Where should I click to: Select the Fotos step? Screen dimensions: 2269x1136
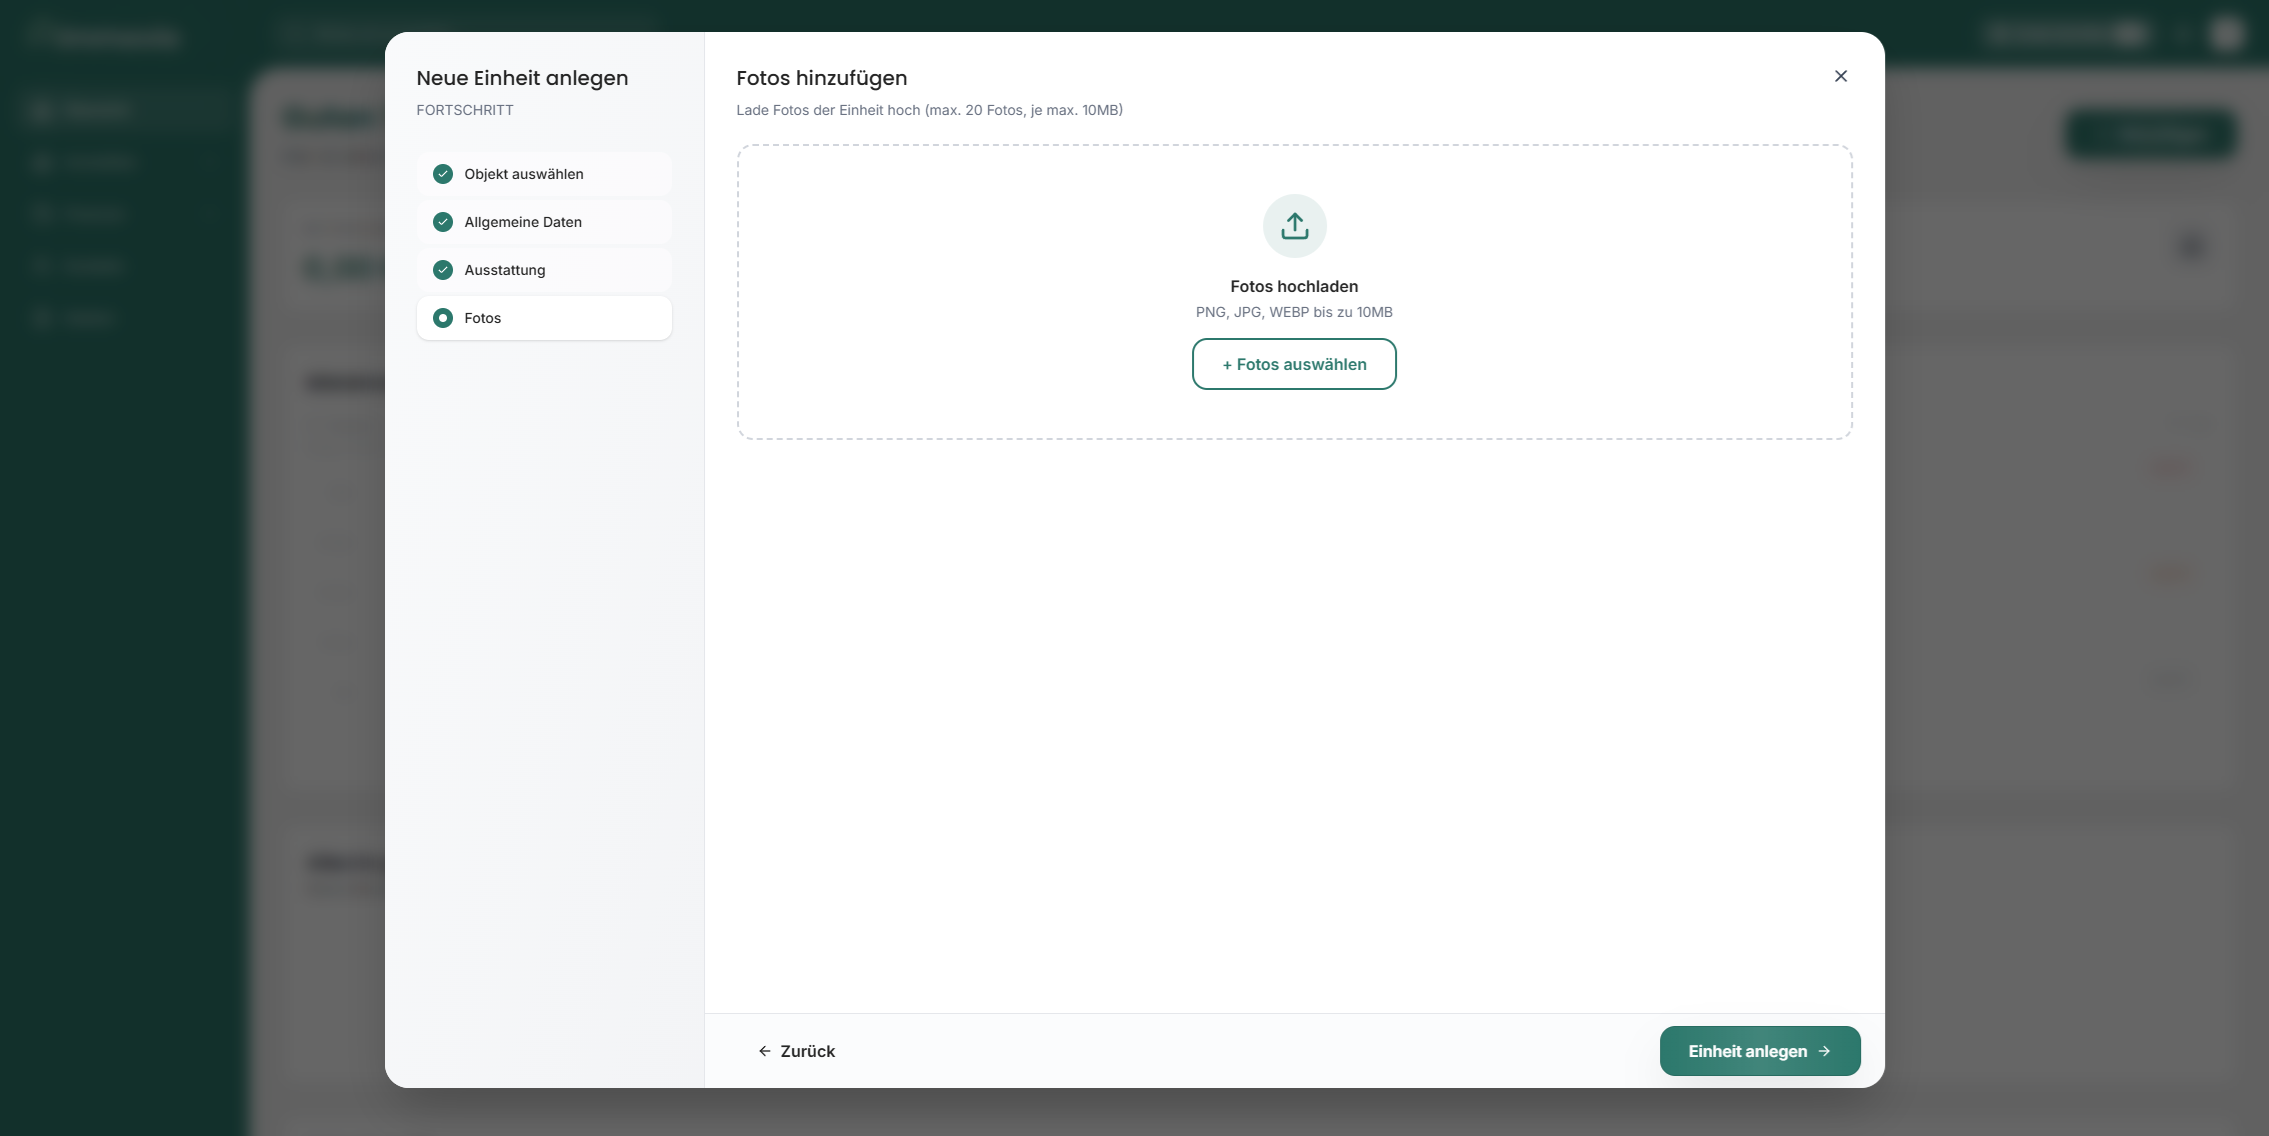[544, 318]
